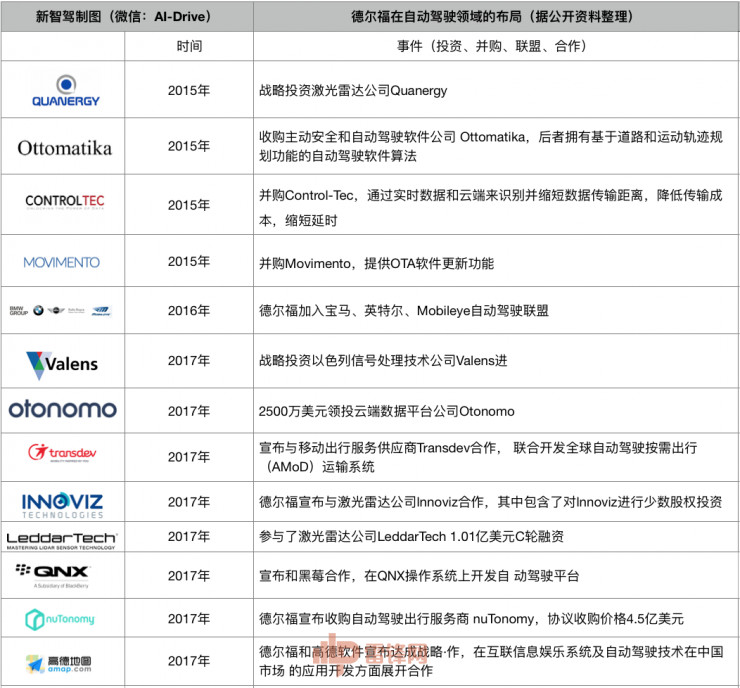This screenshot has width=740, height=688.
Task: Select the Otonomo logo
Action: 63,410
